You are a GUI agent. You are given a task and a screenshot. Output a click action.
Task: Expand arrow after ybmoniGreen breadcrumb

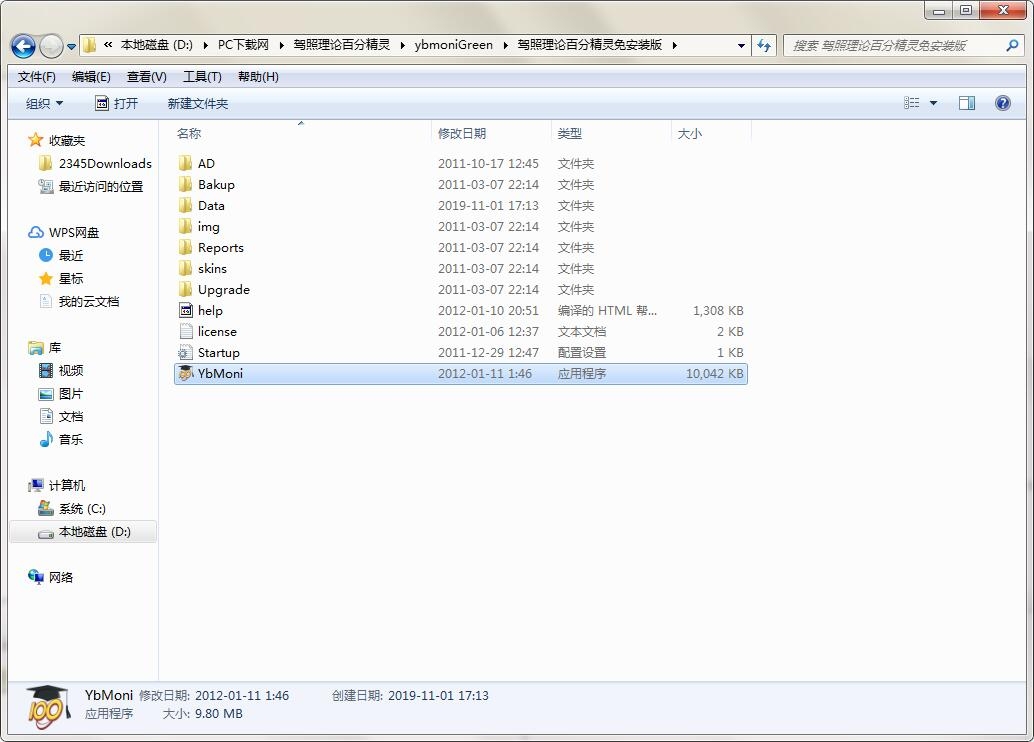506,46
